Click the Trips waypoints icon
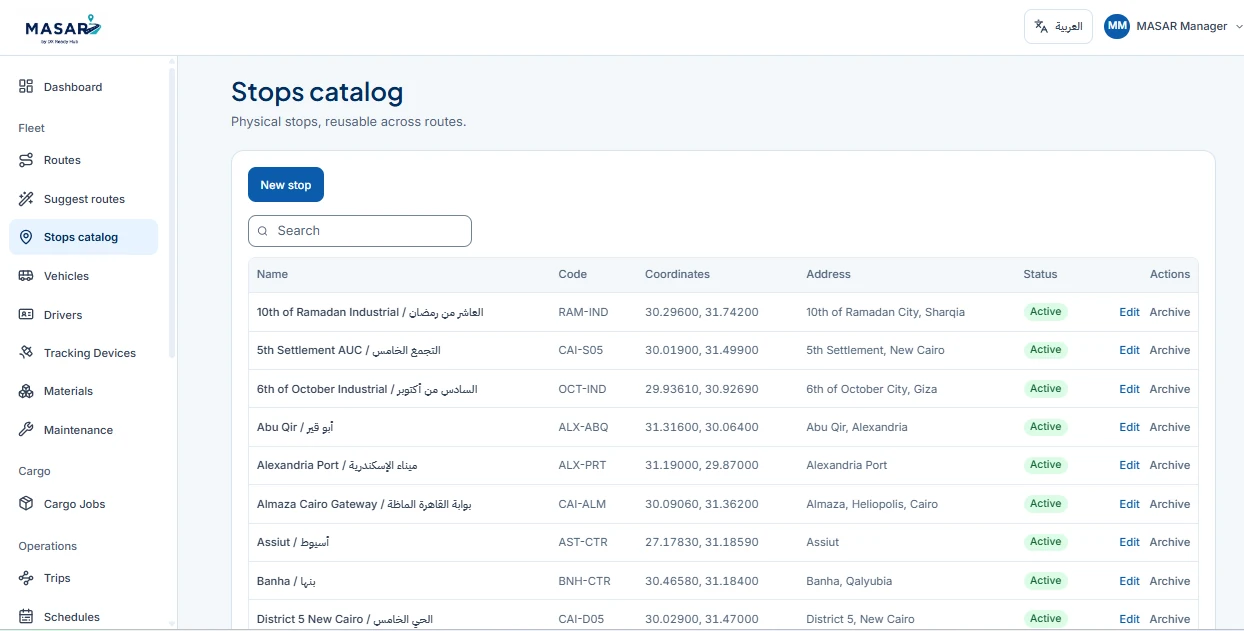Viewport: 1244px width, 631px height. (26, 578)
